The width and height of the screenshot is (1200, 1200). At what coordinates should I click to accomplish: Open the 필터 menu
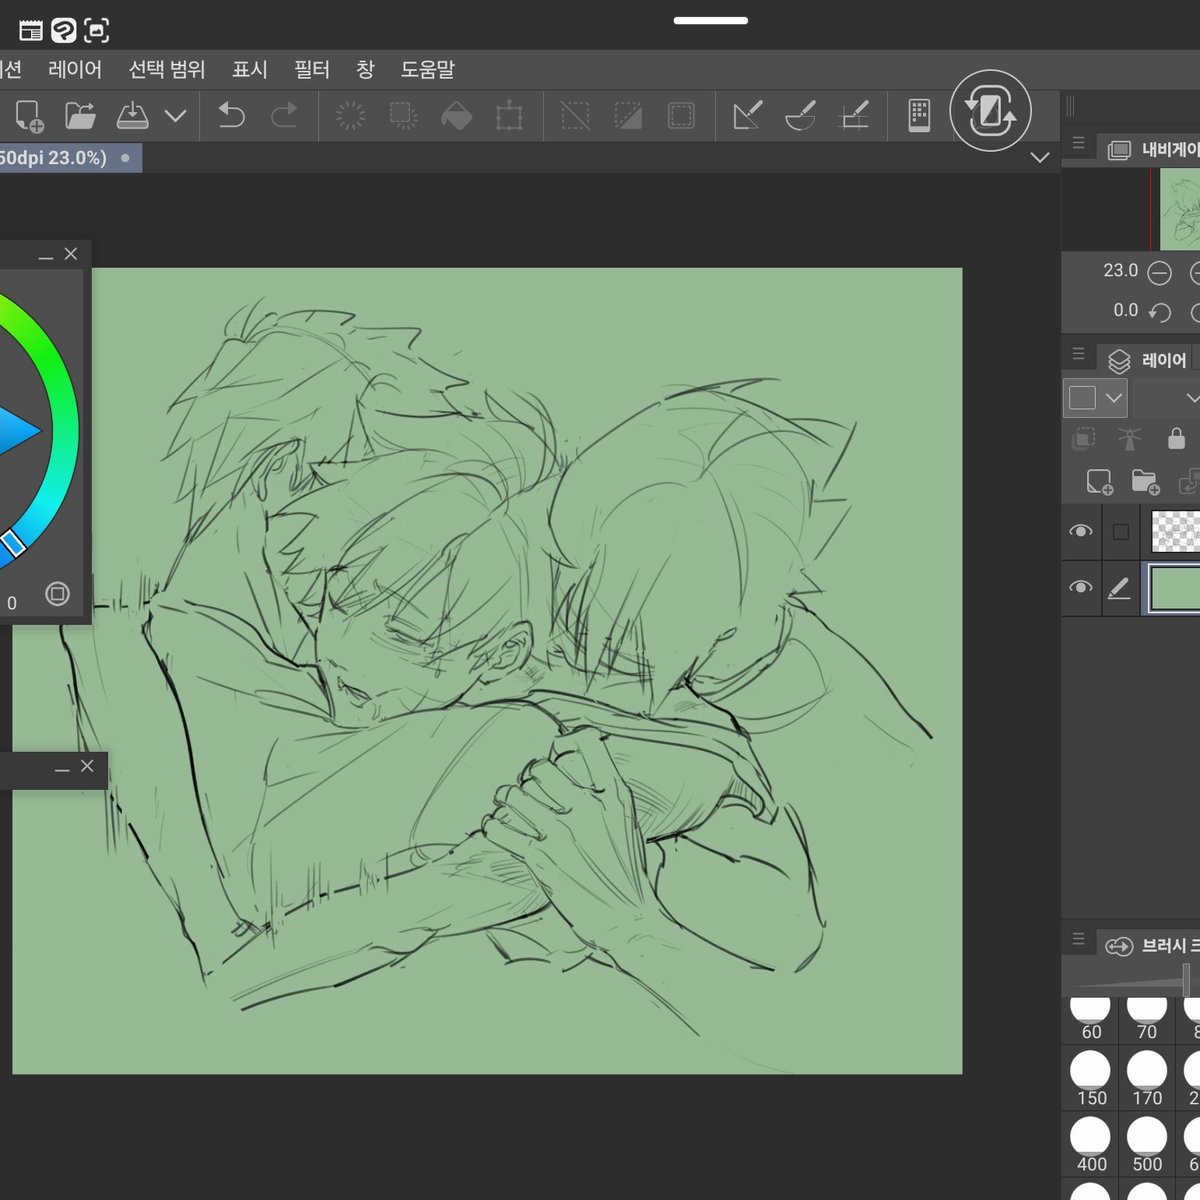[312, 70]
